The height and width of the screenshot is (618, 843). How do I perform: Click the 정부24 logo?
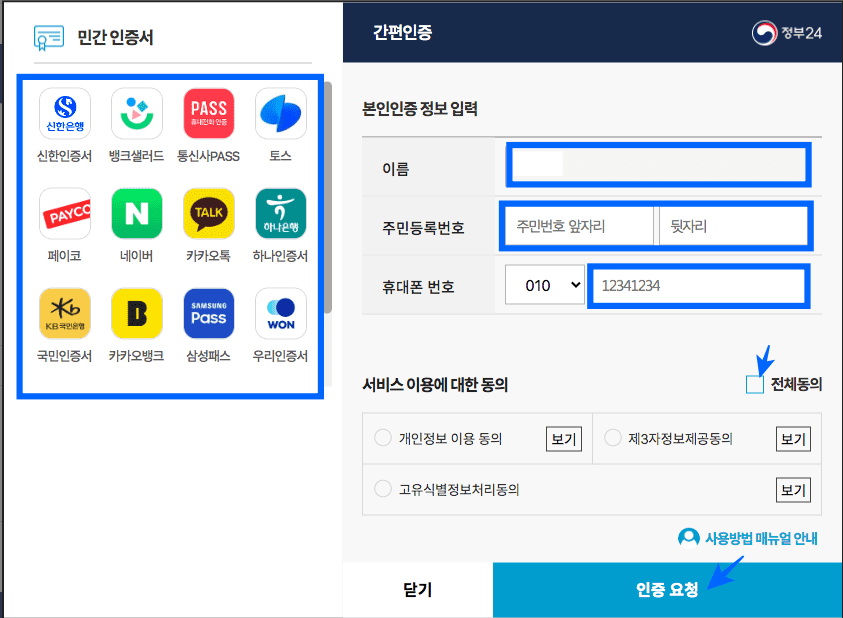tap(787, 33)
